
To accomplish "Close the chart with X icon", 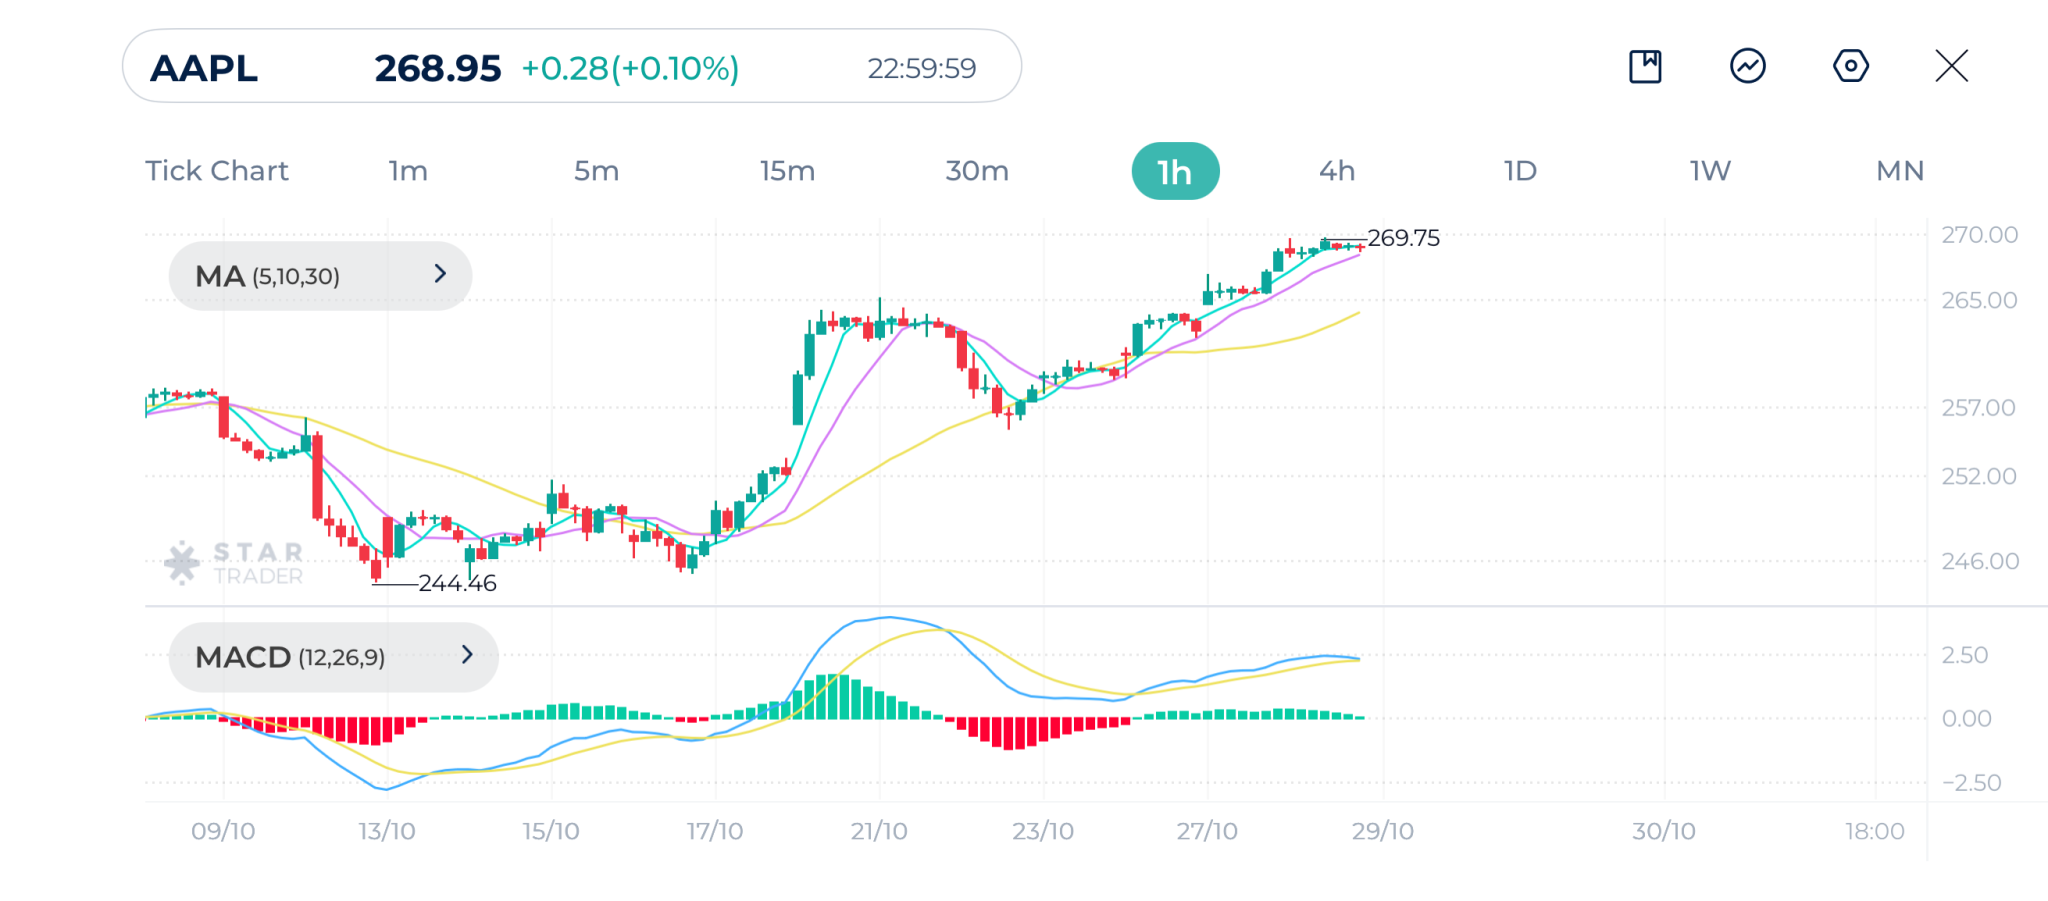I will tap(1951, 67).
